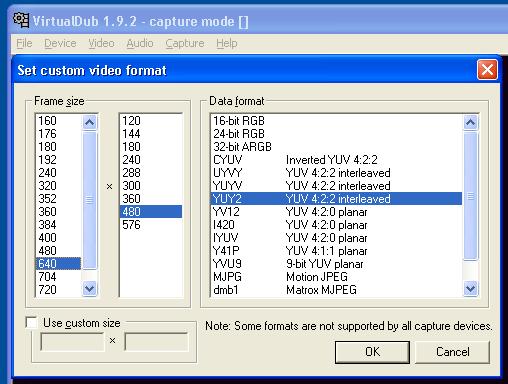Select the IYUV planar format
Viewport: 508px width, 384px height.
337,238
